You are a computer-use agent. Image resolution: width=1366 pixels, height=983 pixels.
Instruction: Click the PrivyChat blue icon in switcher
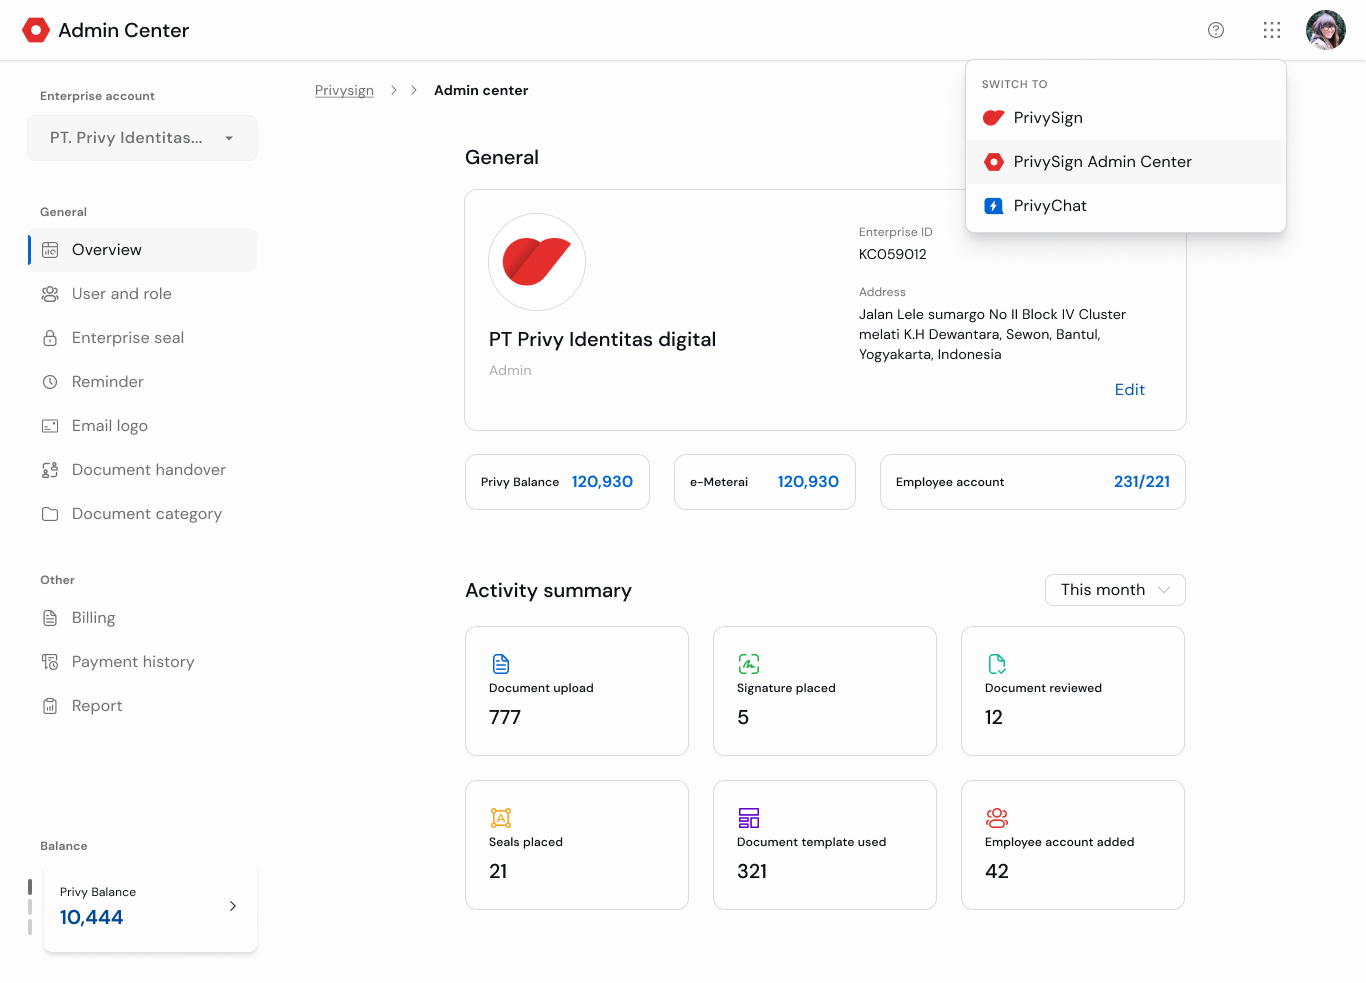994,206
